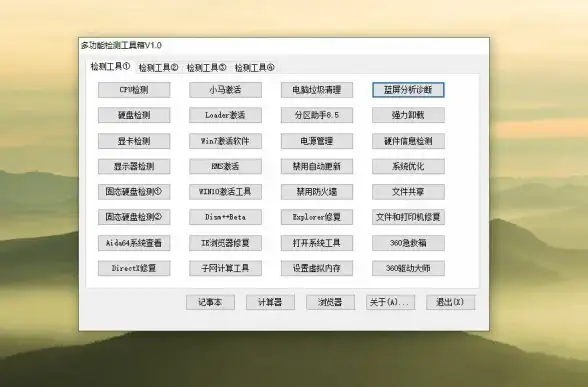Screen dimensions: 588x387
Task: Click the 电源管理 button
Action: coord(317,141)
